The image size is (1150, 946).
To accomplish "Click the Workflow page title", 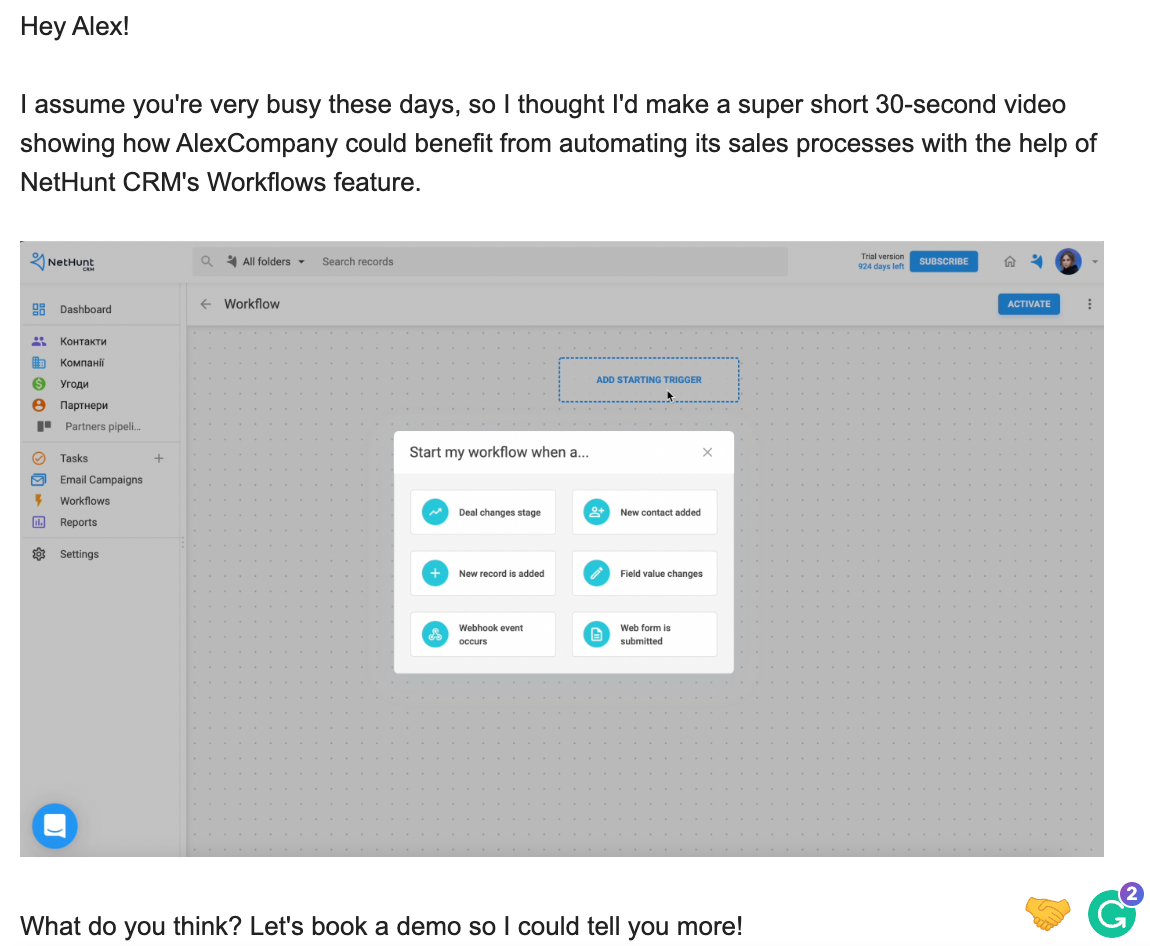I will click(x=252, y=304).
